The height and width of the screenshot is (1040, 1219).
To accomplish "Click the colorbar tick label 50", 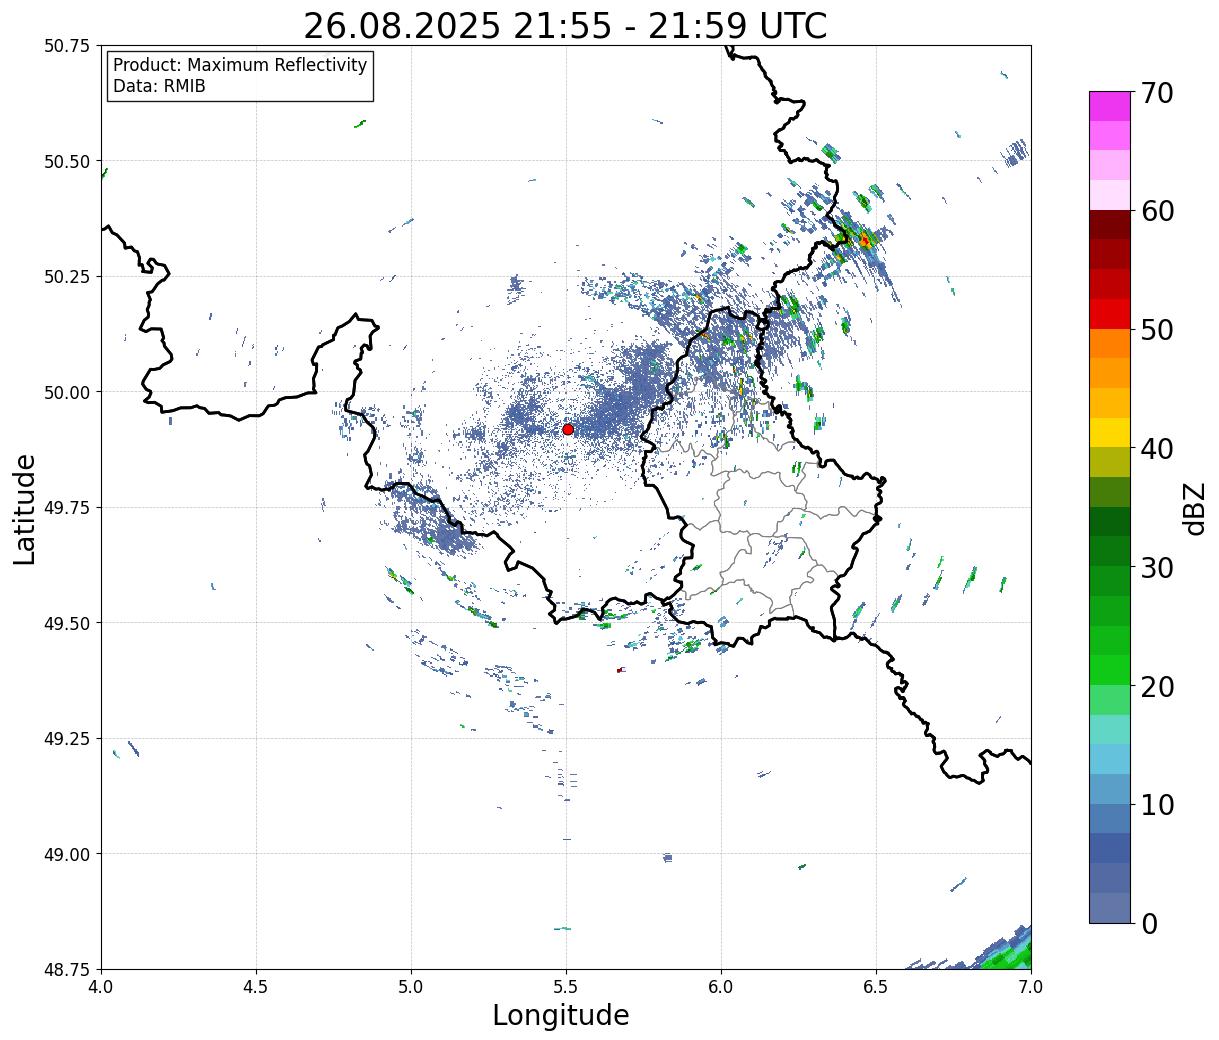I will click(1155, 330).
